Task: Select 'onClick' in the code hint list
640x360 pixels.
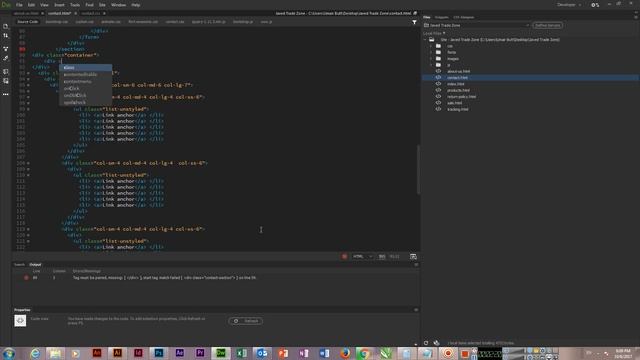Action: coord(86,88)
